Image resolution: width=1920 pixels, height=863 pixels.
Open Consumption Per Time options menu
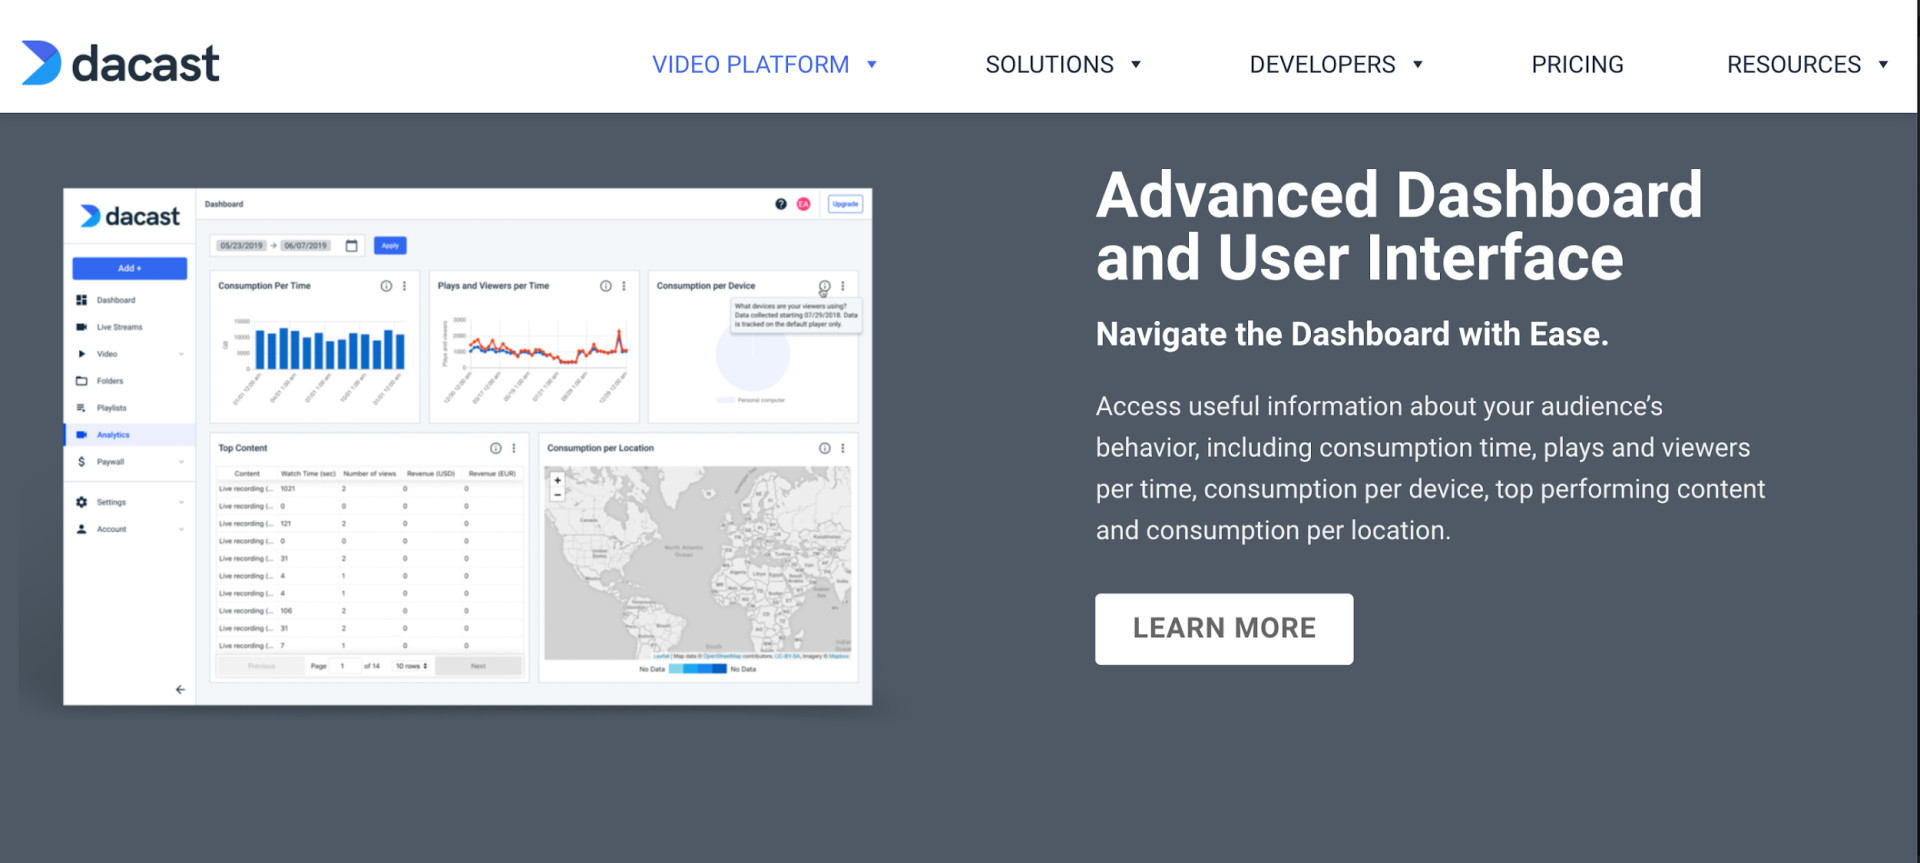click(x=404, y=286)
